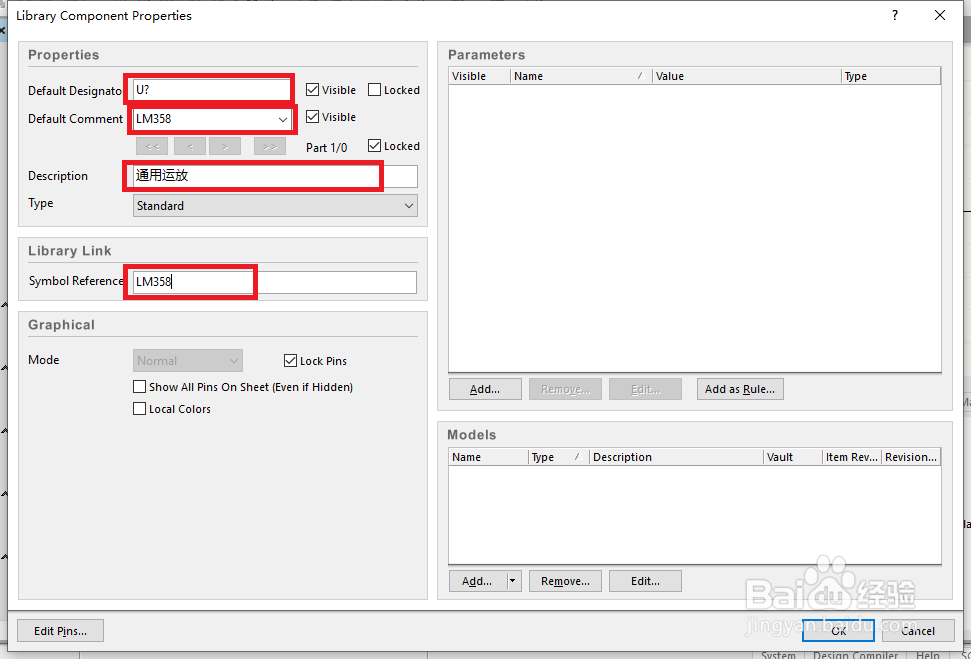The width and height of the screenshot is (971, 659).
Task: Click the Description text field
Action: click(275, 176)
